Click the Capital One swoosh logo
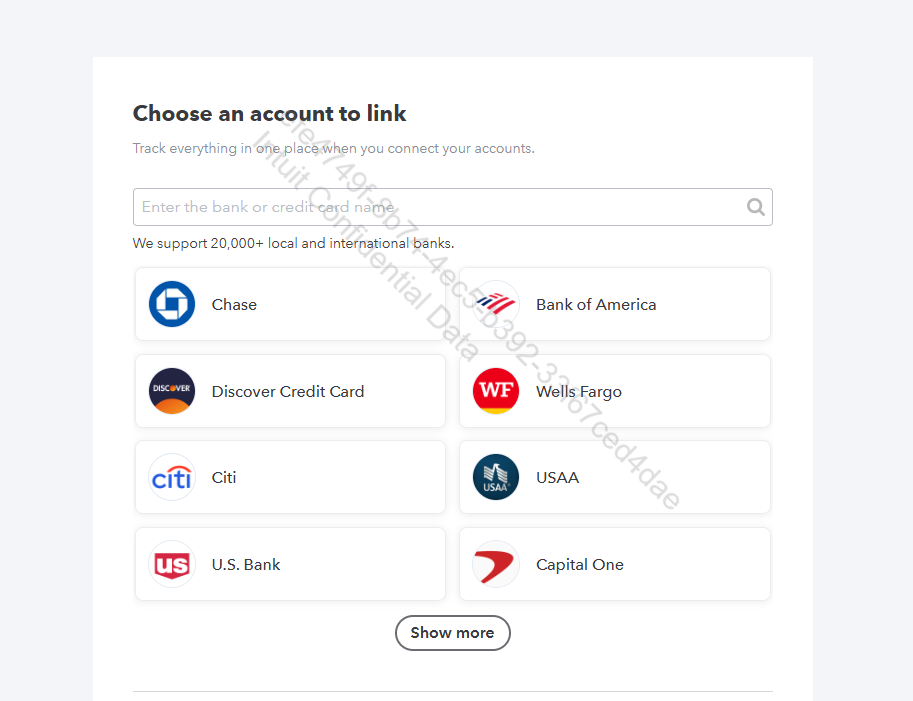The height and width of the screenshot is (701, 913). click(496, 565)
